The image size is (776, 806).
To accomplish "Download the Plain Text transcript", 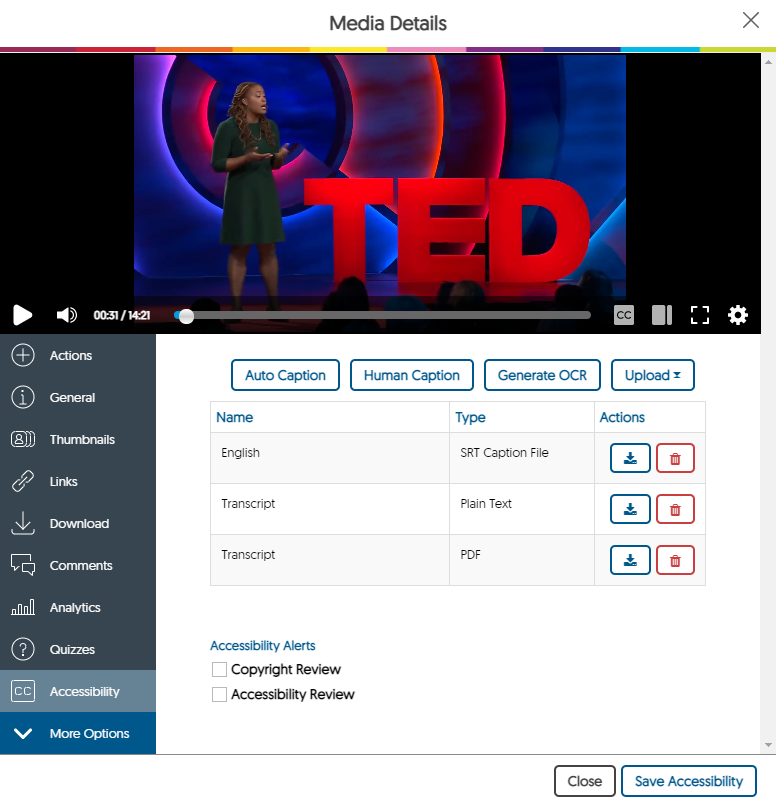I will [x=630, y=509].
